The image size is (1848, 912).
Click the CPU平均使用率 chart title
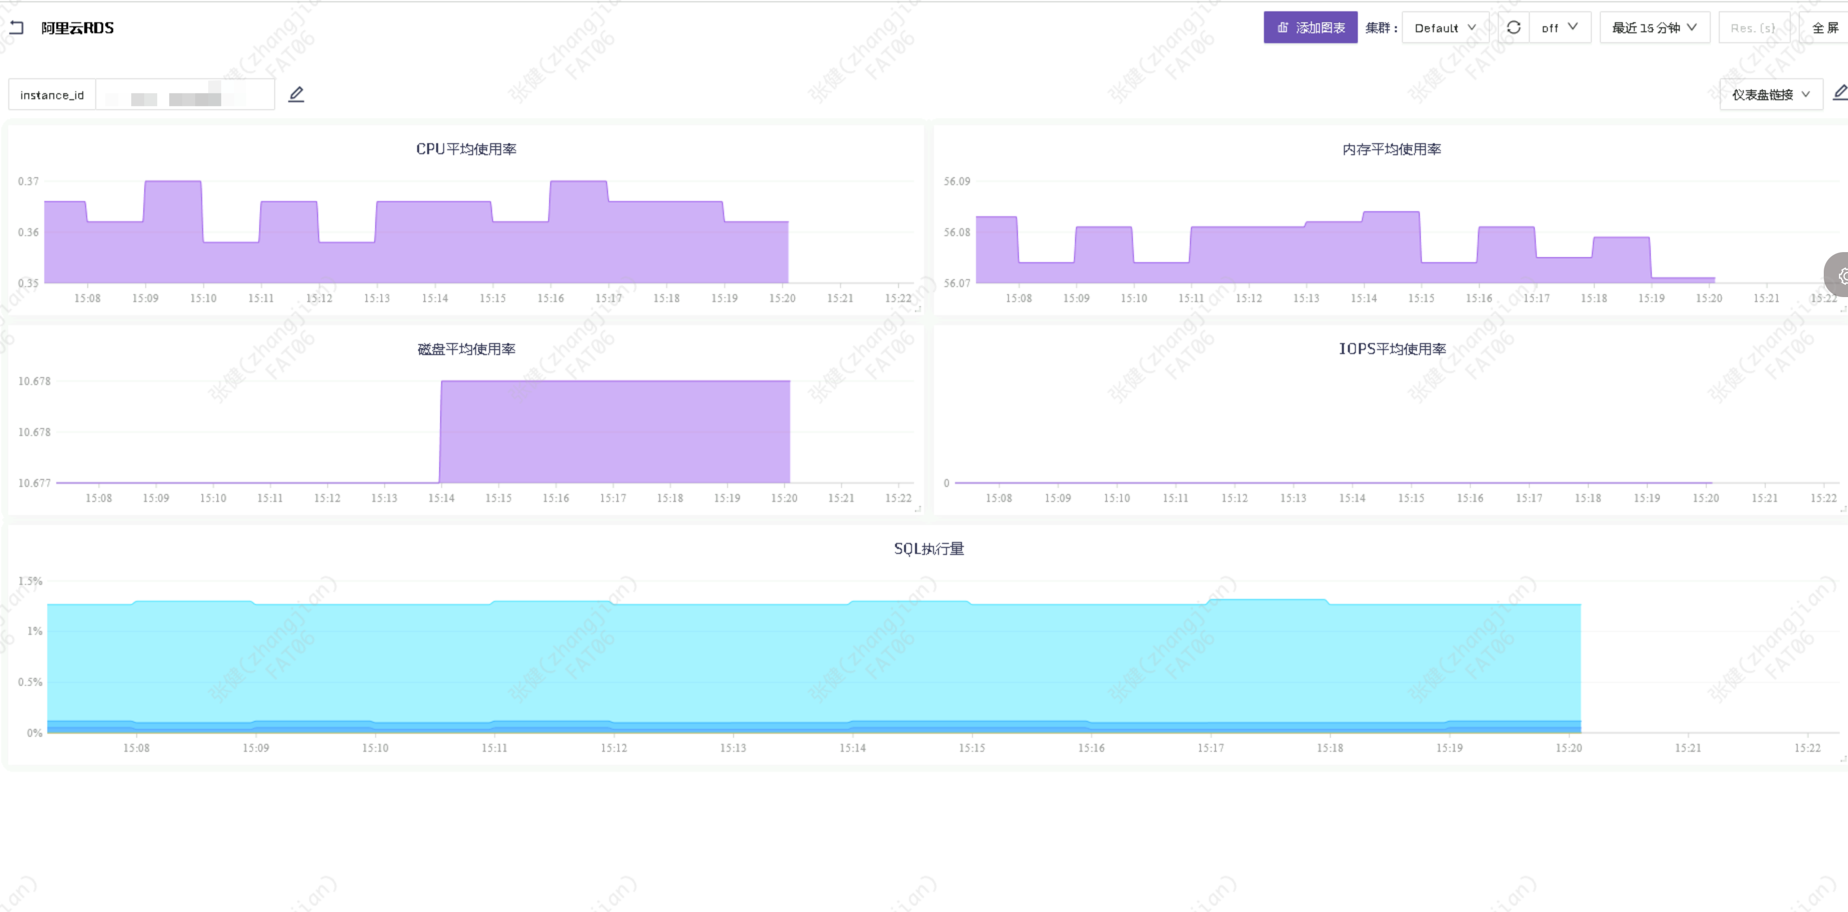click(x=466, y=149)
